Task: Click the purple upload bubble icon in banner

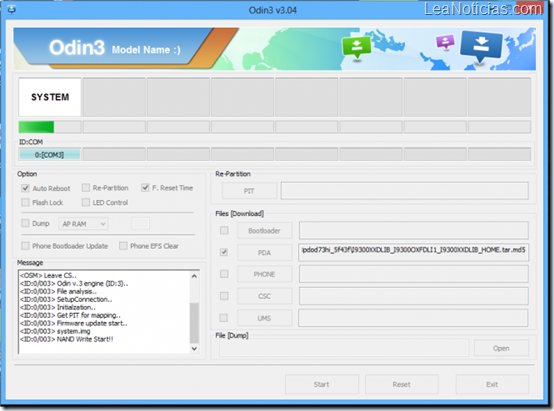Action: coord(445,42)
